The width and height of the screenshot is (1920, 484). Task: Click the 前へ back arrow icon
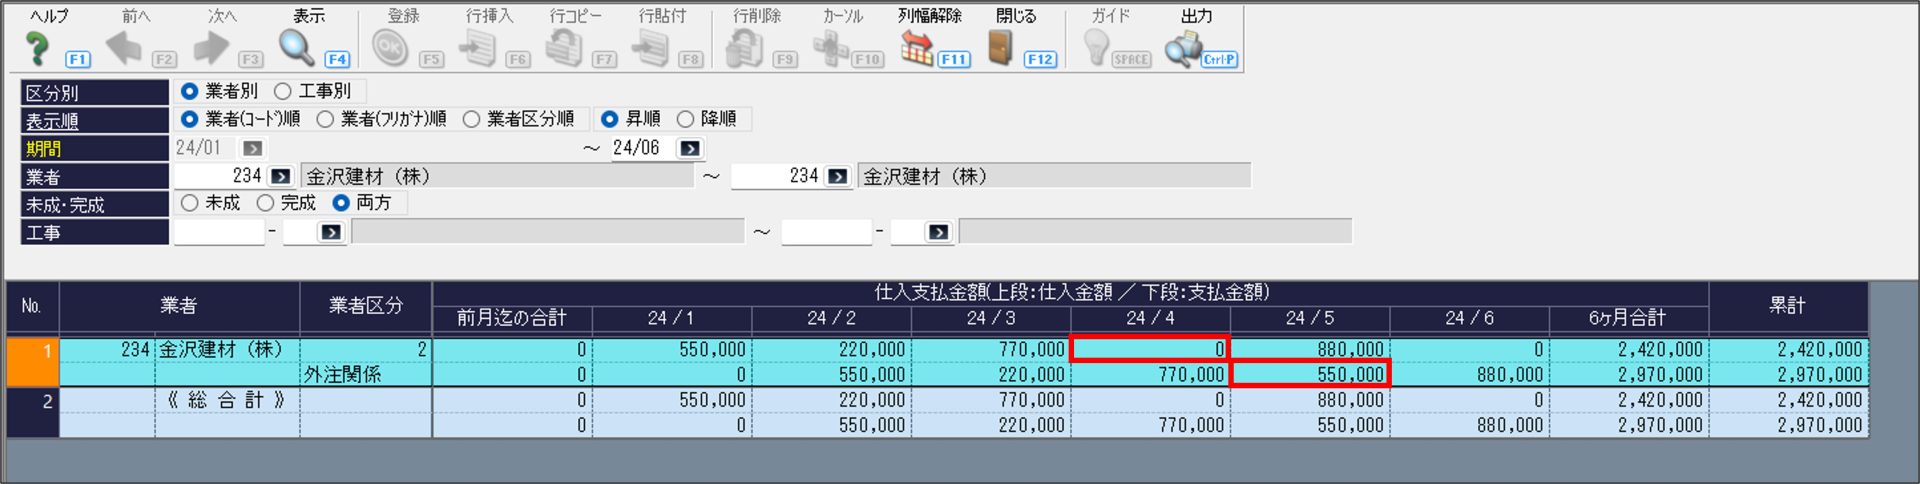coord(124,47)
